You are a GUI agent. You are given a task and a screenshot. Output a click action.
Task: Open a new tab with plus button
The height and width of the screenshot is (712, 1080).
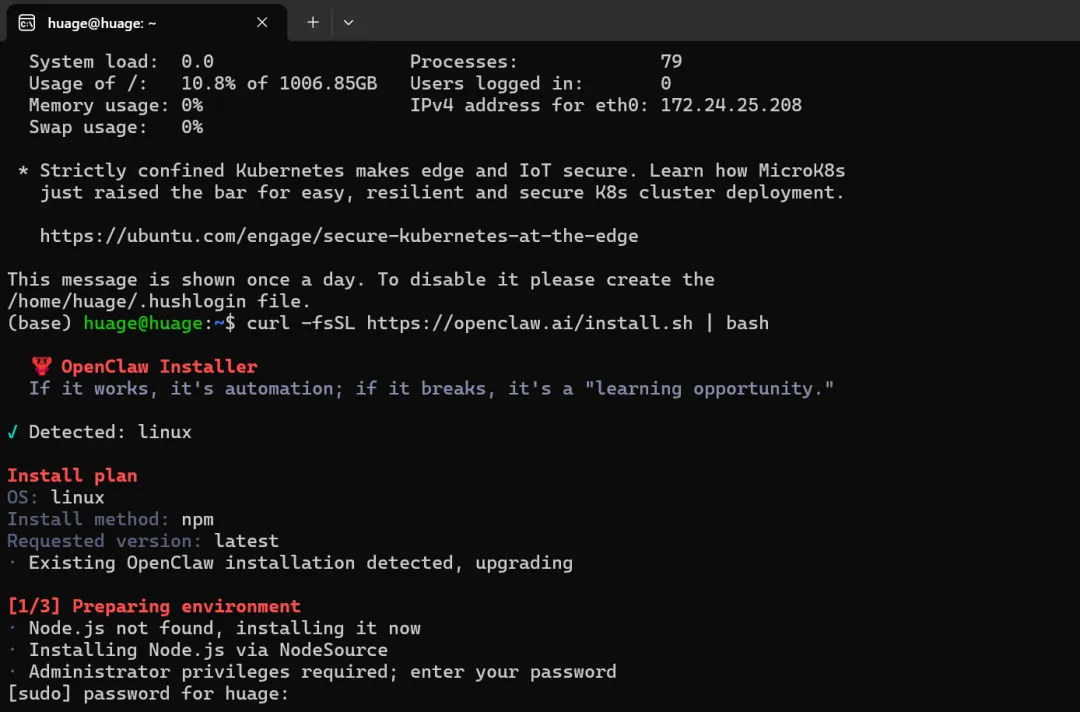coord(313,22)
